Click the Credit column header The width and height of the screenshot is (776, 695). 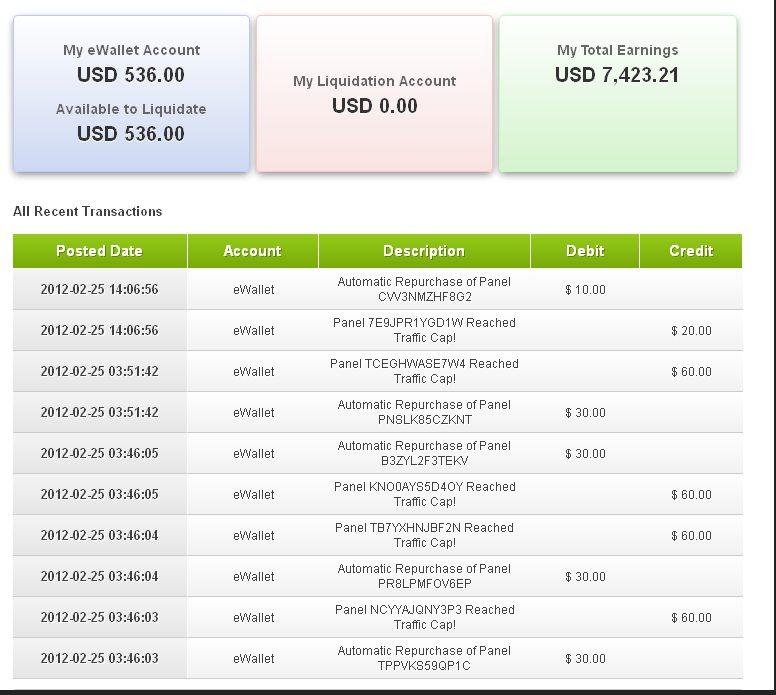click(691, 251)
